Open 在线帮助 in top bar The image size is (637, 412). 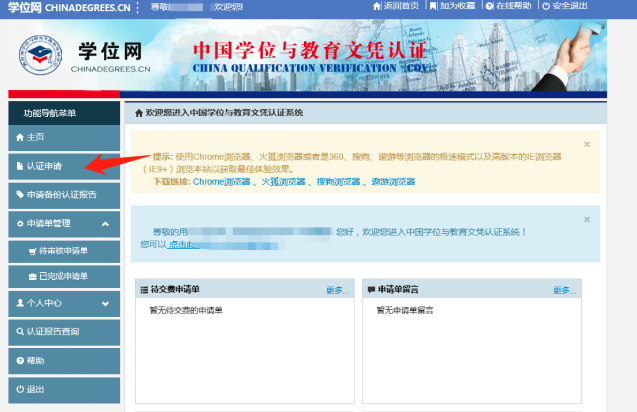pos(514,6)
